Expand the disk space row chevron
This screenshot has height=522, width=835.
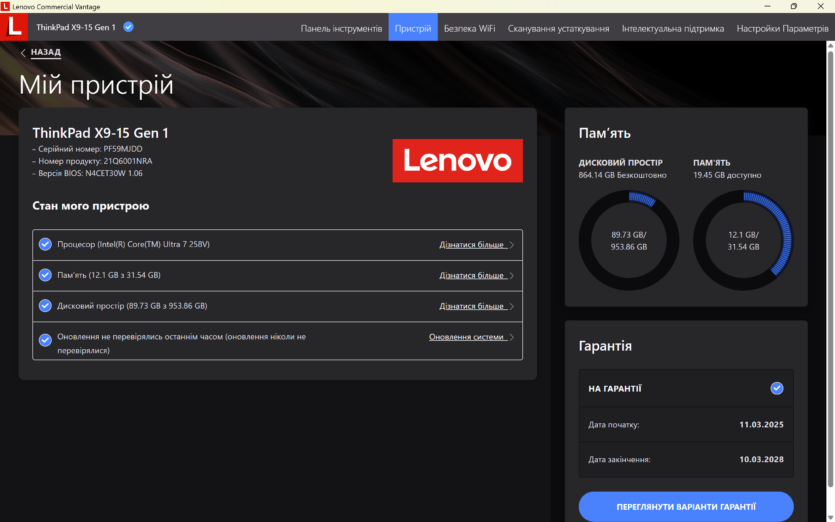pos(511,306)
